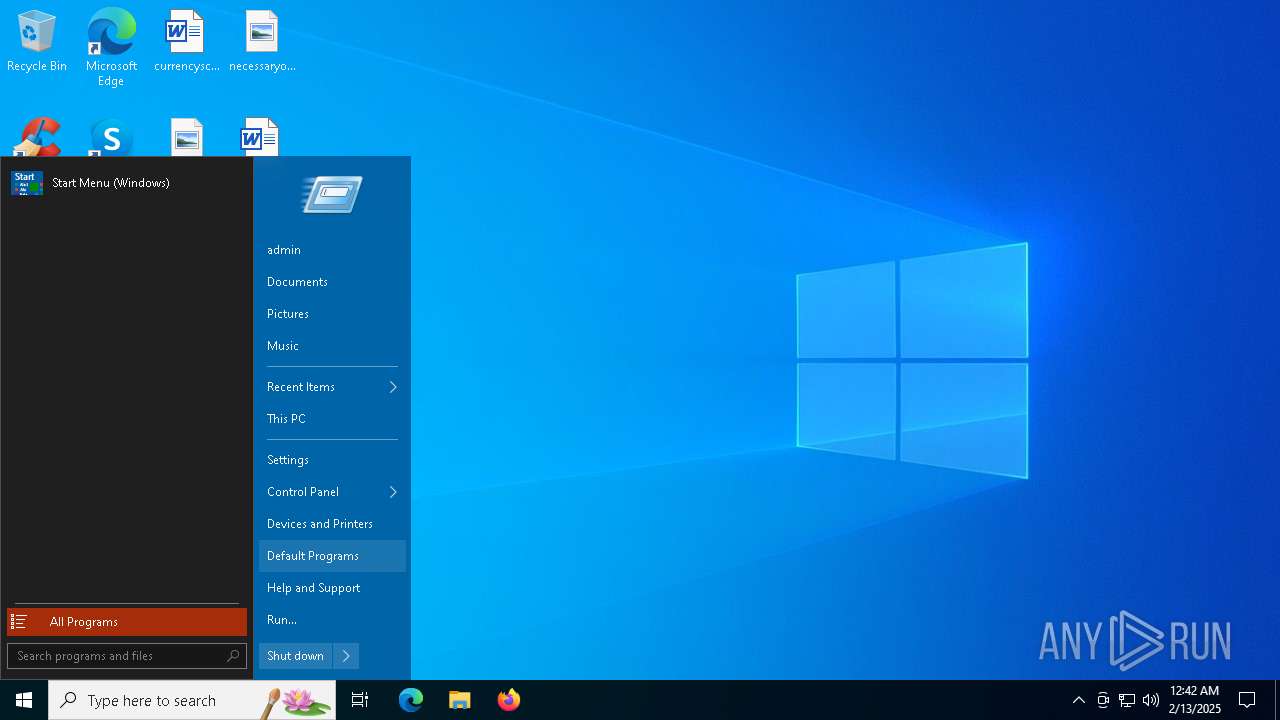Launch Edge from the taskbar
This screenshot has height=720, width=1280.
(x=411, y=700)
